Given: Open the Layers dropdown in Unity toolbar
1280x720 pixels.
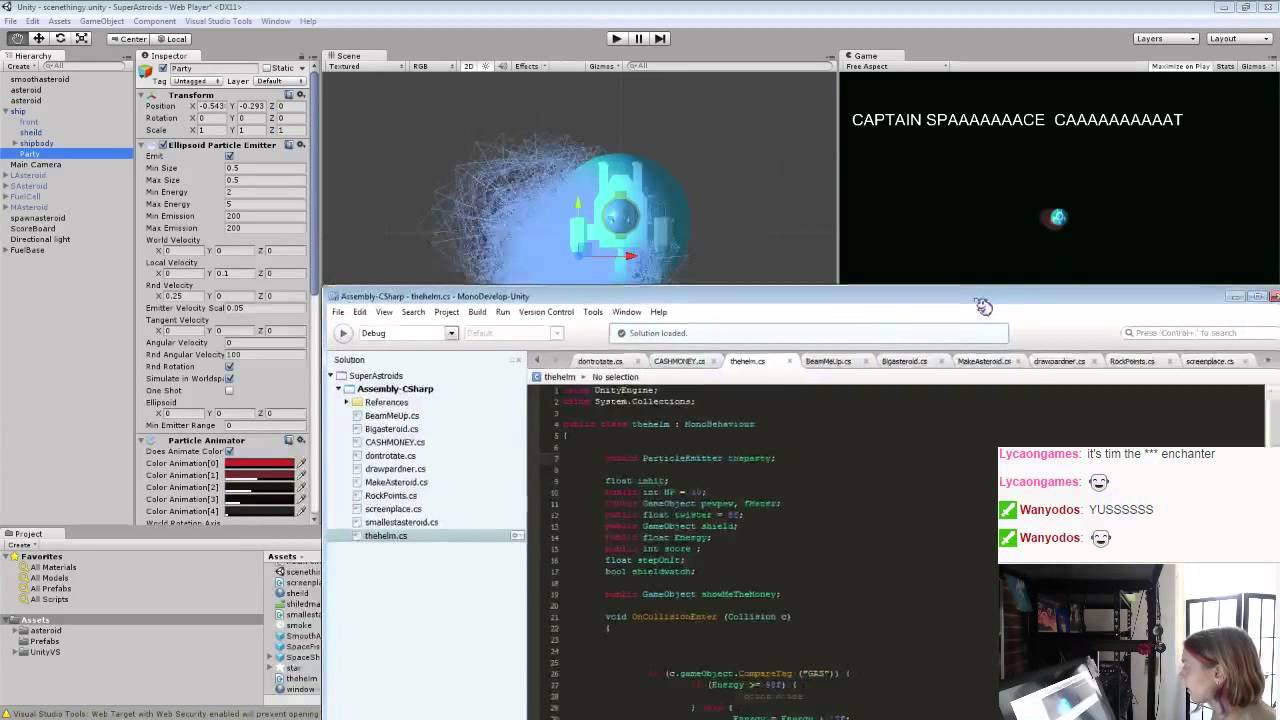Looking at the screenshot, I should (1166, 39).
